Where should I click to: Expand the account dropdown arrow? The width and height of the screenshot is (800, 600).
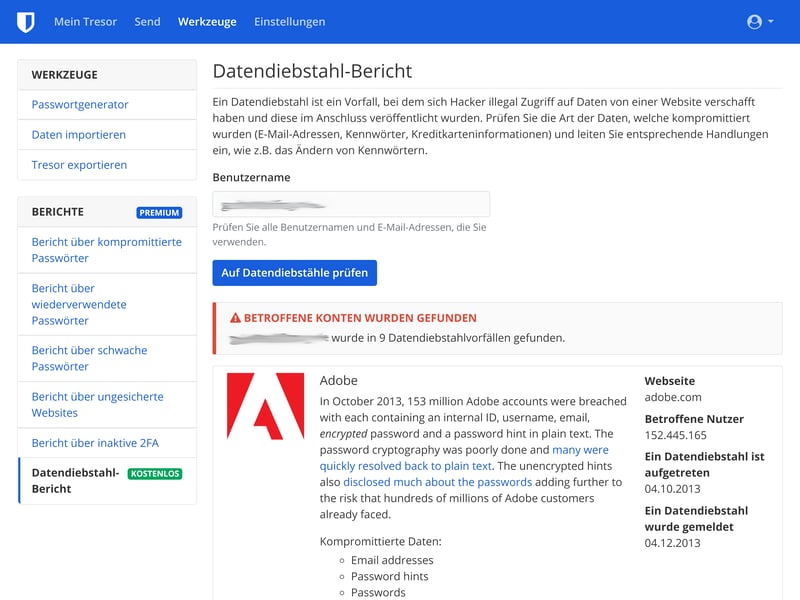click(x=771, y=21)
